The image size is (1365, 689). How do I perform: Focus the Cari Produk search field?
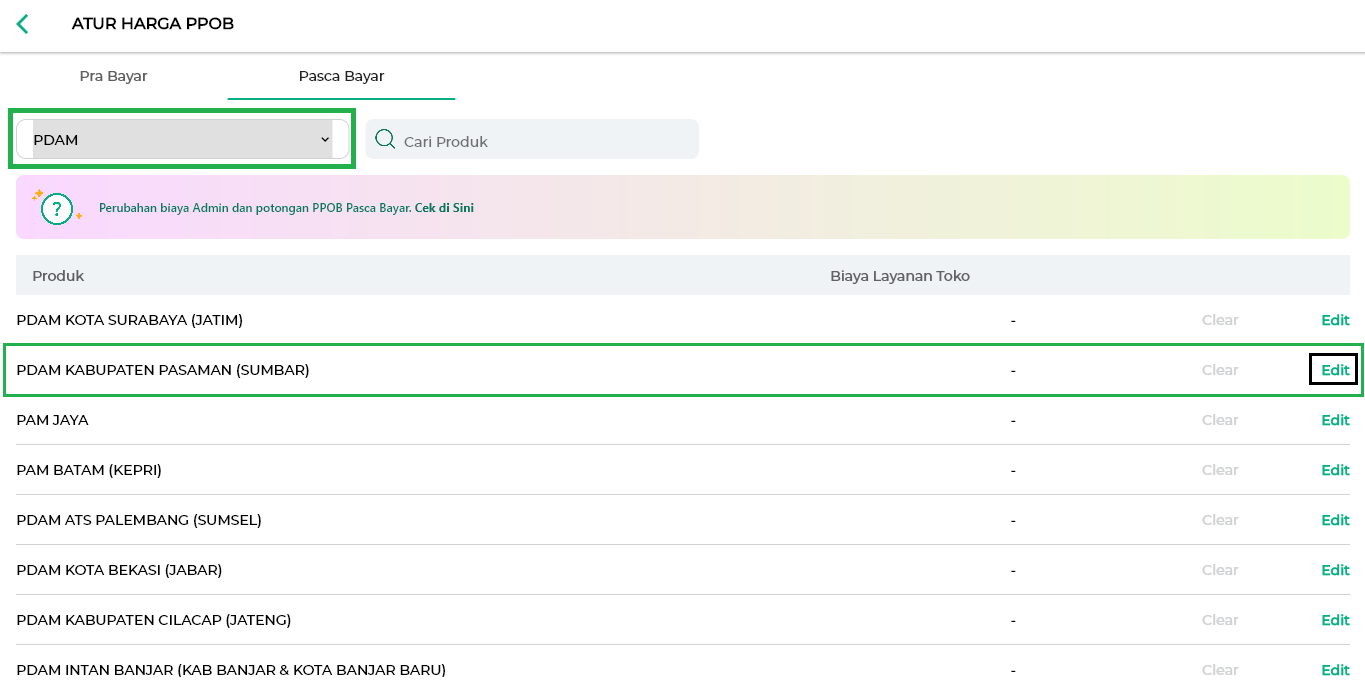tap(532, 139)
